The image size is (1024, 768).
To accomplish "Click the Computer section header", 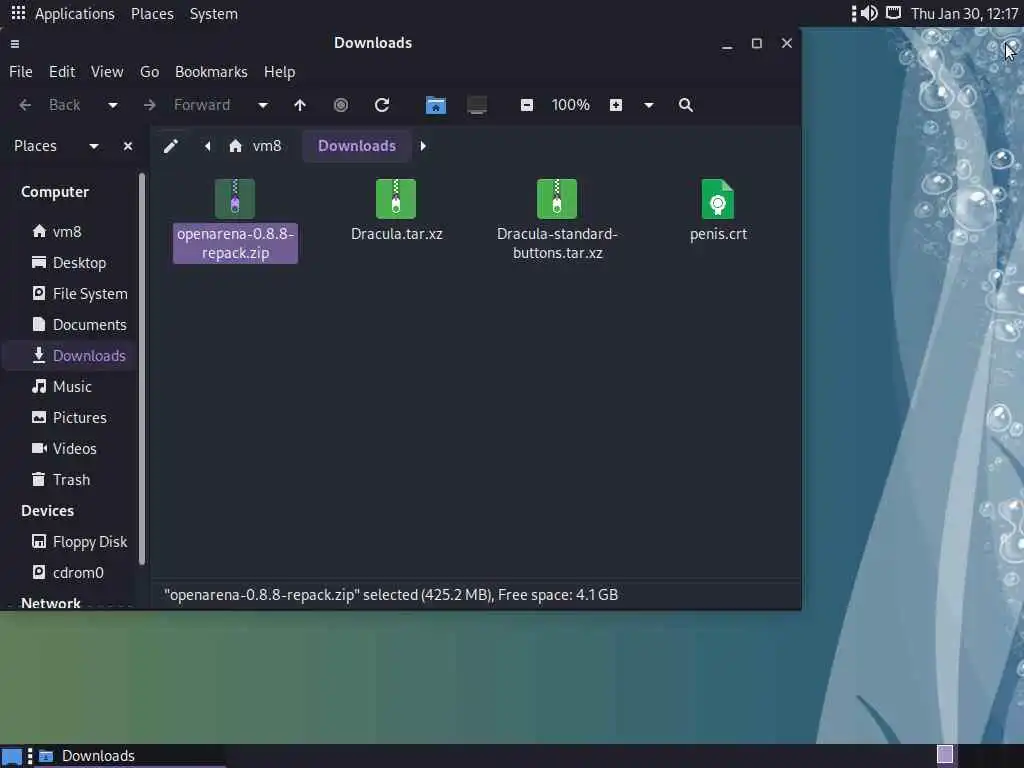I will pos(55,192).
